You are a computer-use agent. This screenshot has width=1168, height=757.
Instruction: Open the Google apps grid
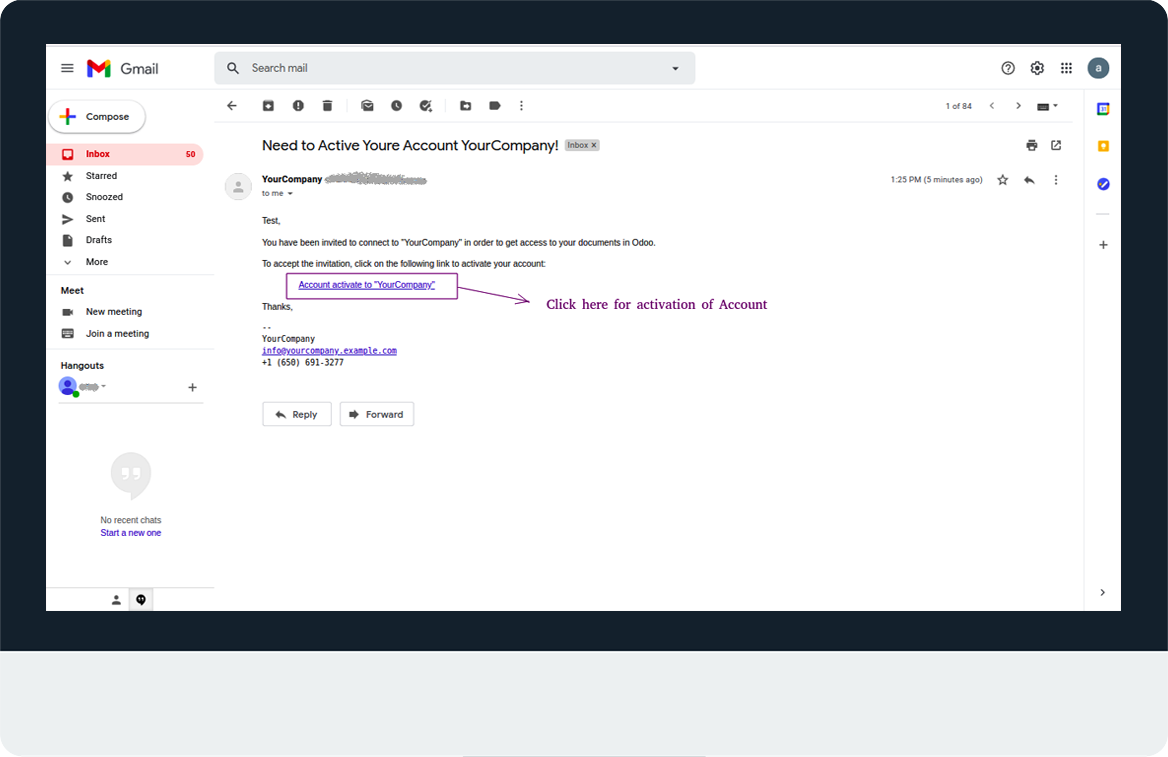point(1067,69)
